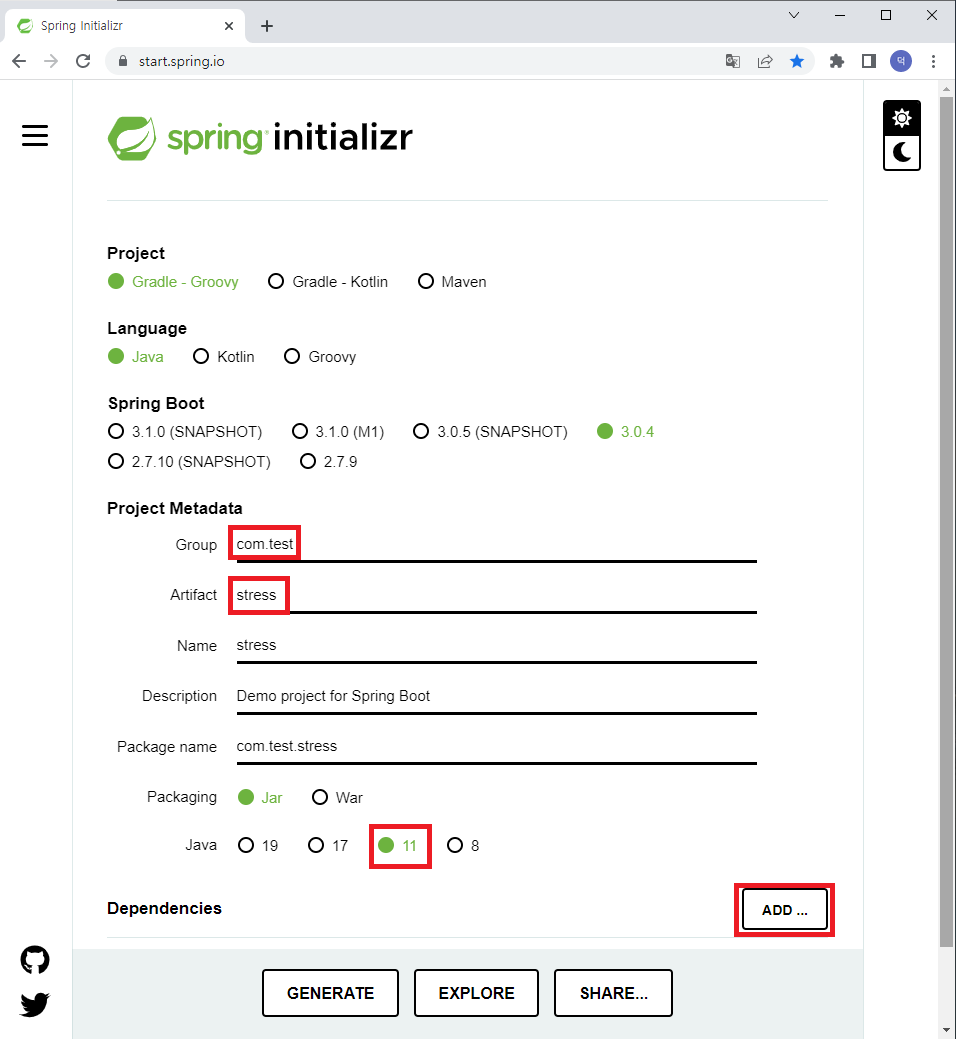Select War packaging

[x=337, y=797]
